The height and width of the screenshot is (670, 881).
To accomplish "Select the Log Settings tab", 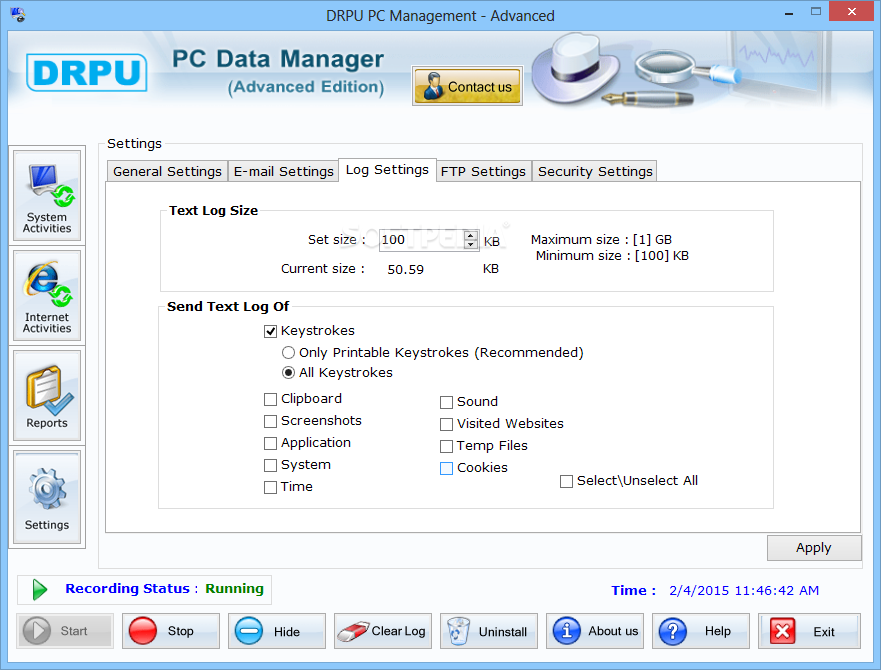I will pyautogui.click(x=387, y=170).
